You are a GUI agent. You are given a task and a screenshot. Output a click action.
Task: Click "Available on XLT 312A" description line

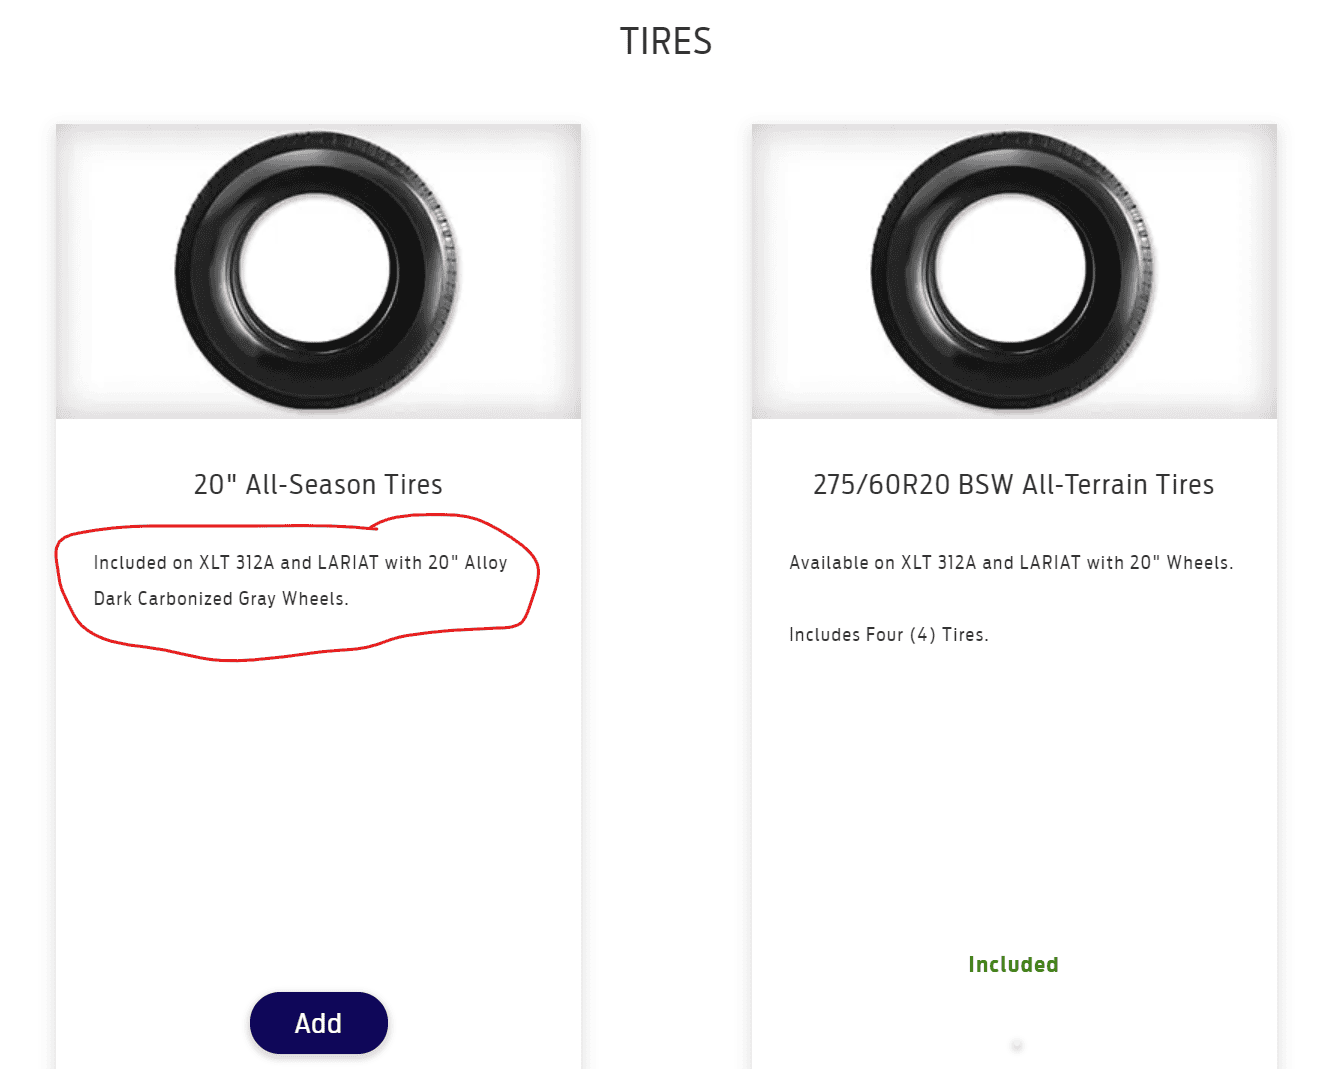1010,563
